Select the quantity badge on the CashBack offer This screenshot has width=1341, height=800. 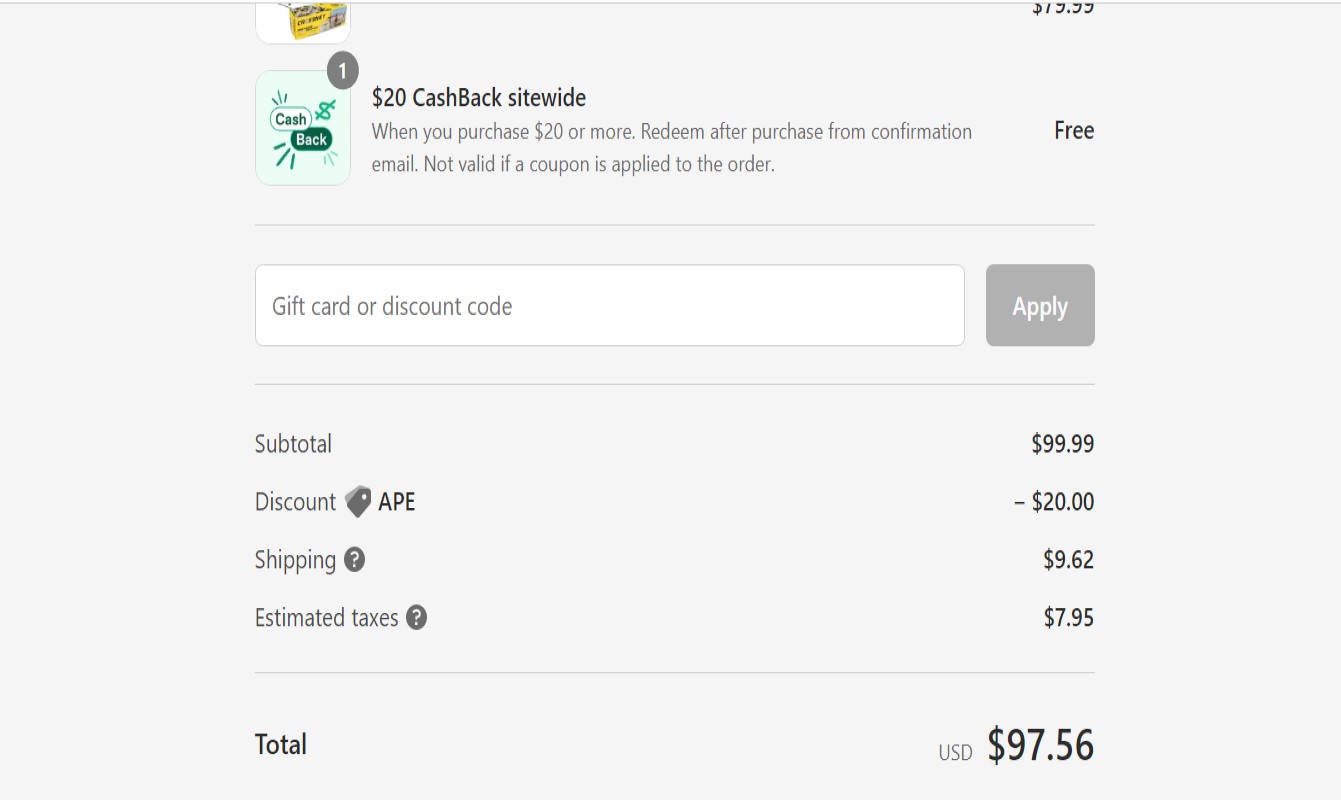(344, 70)
